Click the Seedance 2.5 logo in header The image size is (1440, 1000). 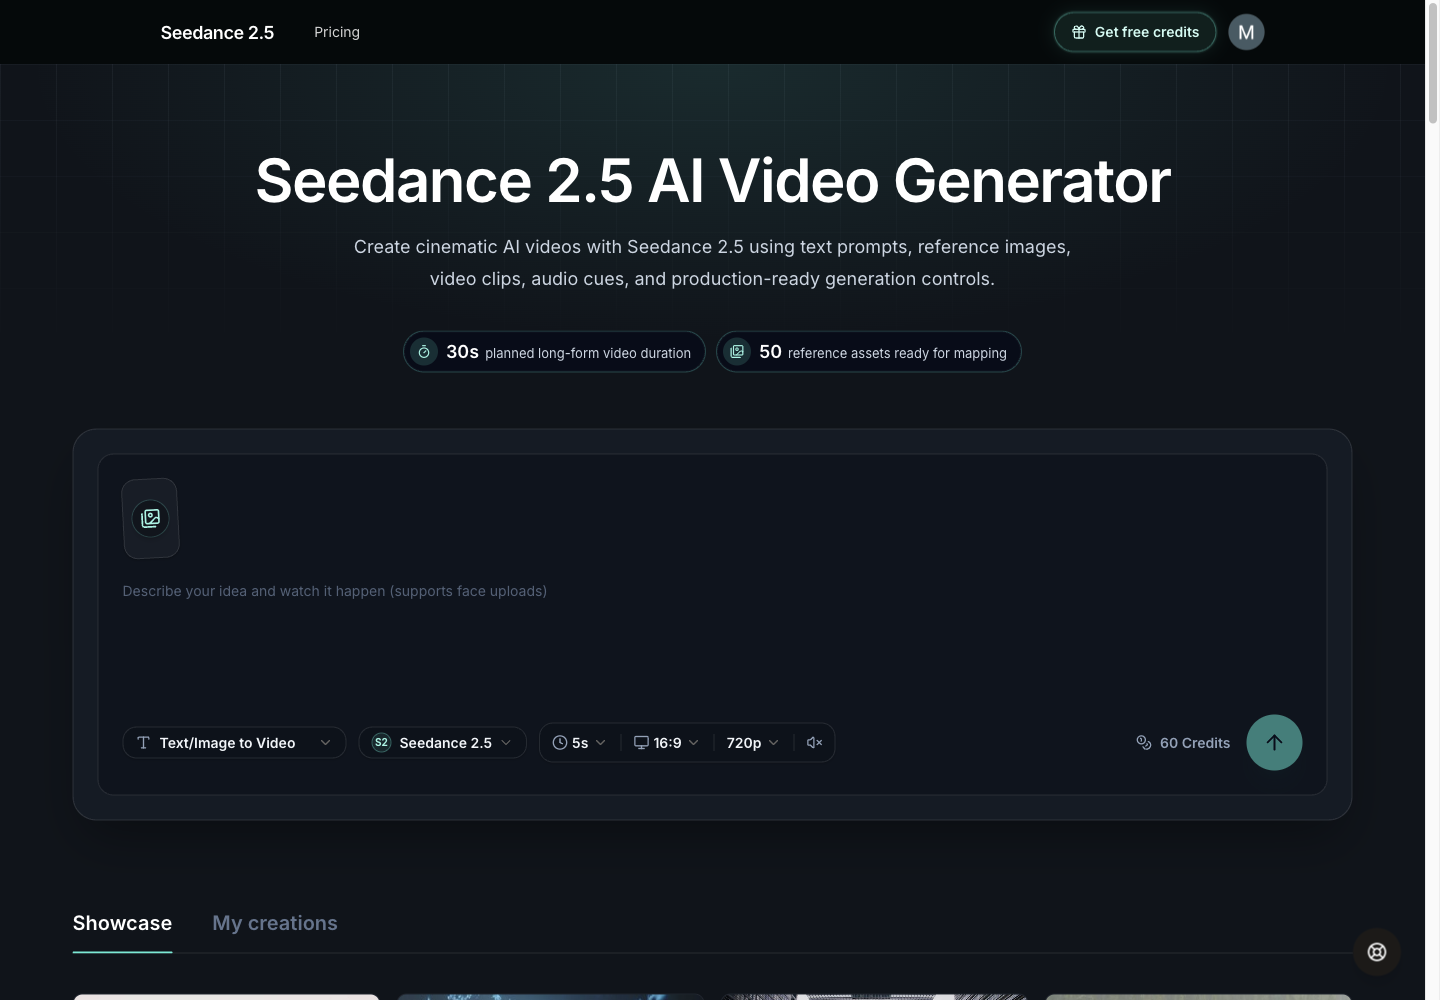click(217, 32)
